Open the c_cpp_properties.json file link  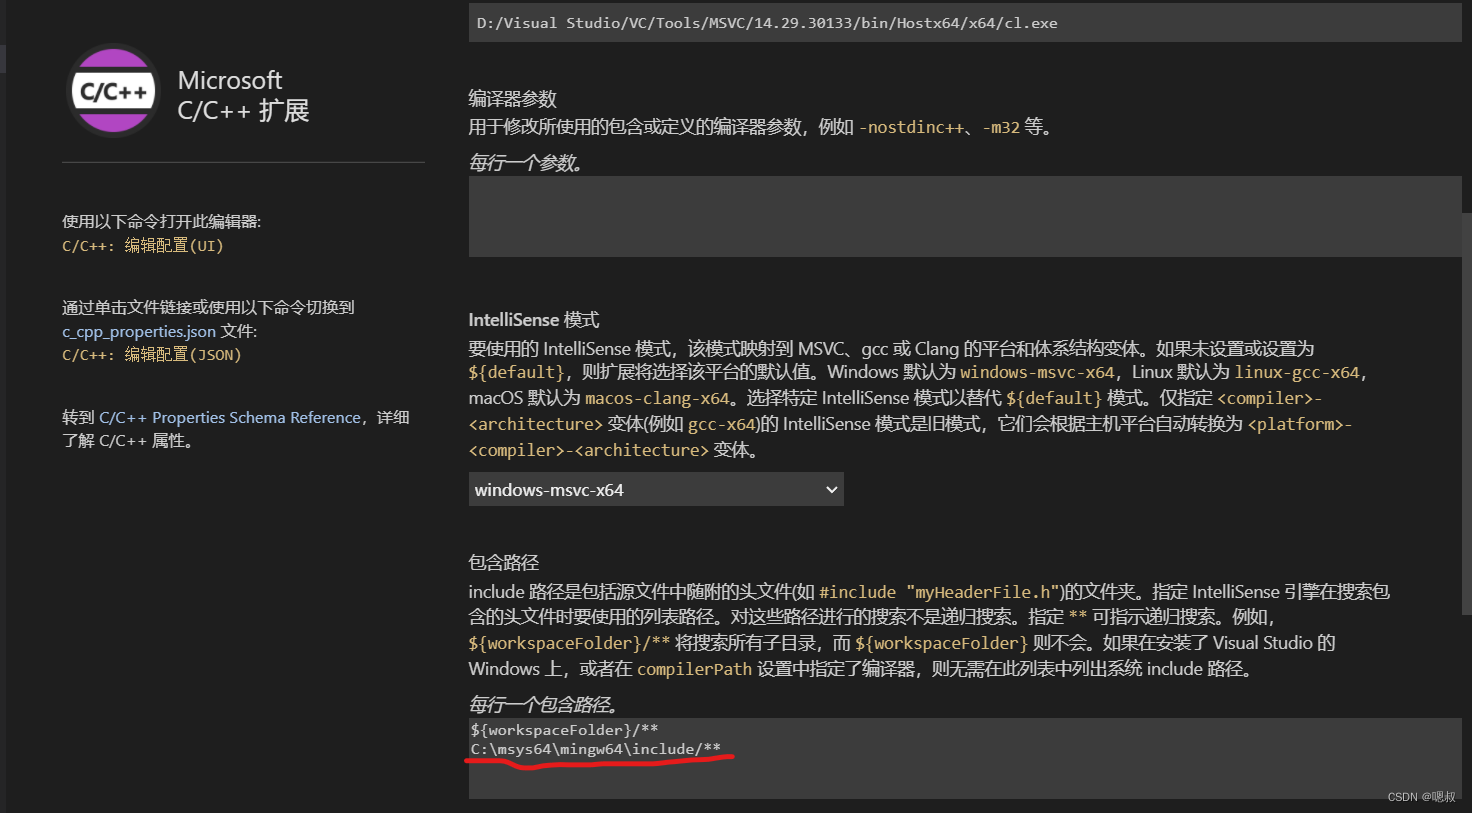coord(139,331)
